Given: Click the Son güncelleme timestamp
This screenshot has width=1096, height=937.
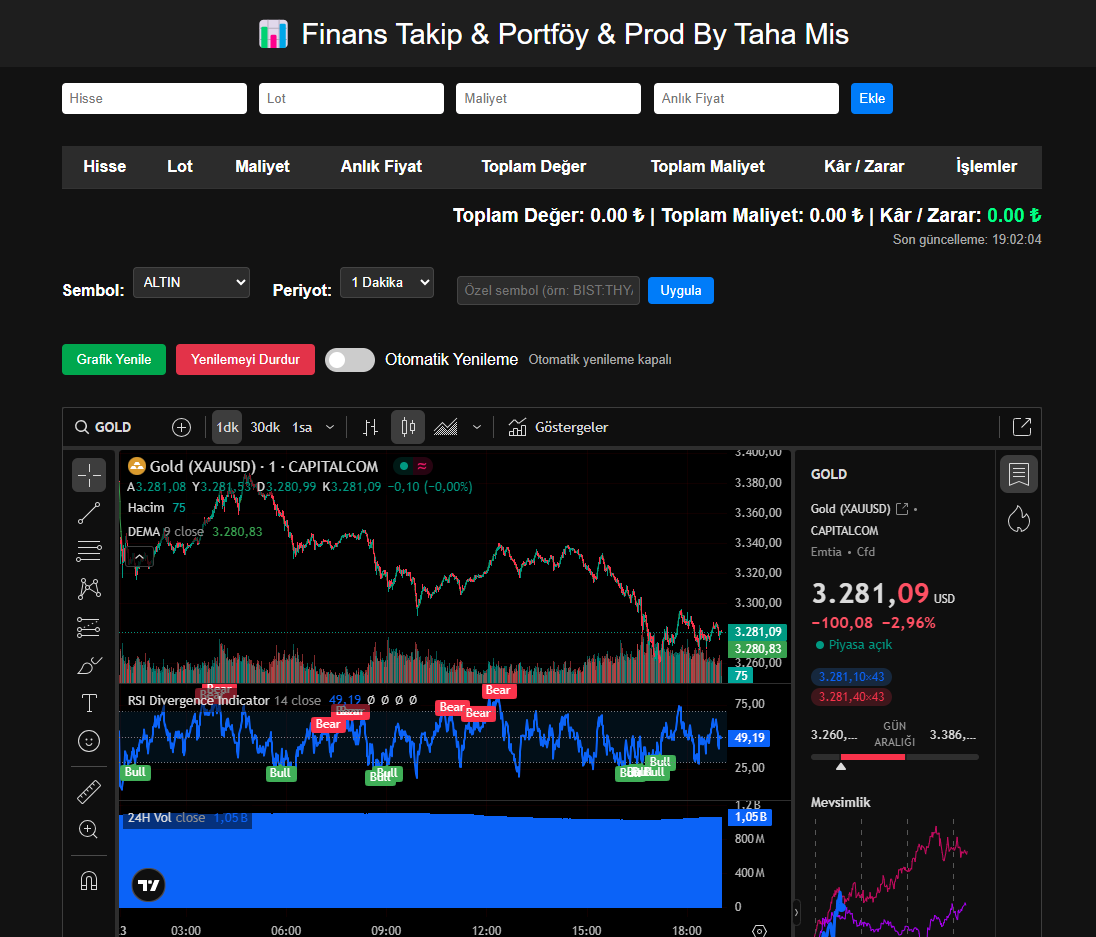Looking at the screenshot, I should coord(967,240).
